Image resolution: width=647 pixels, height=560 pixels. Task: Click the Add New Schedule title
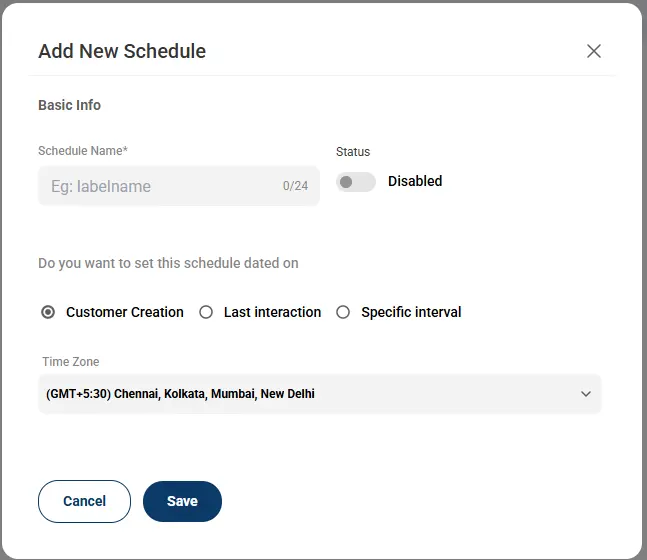(122, 51)
